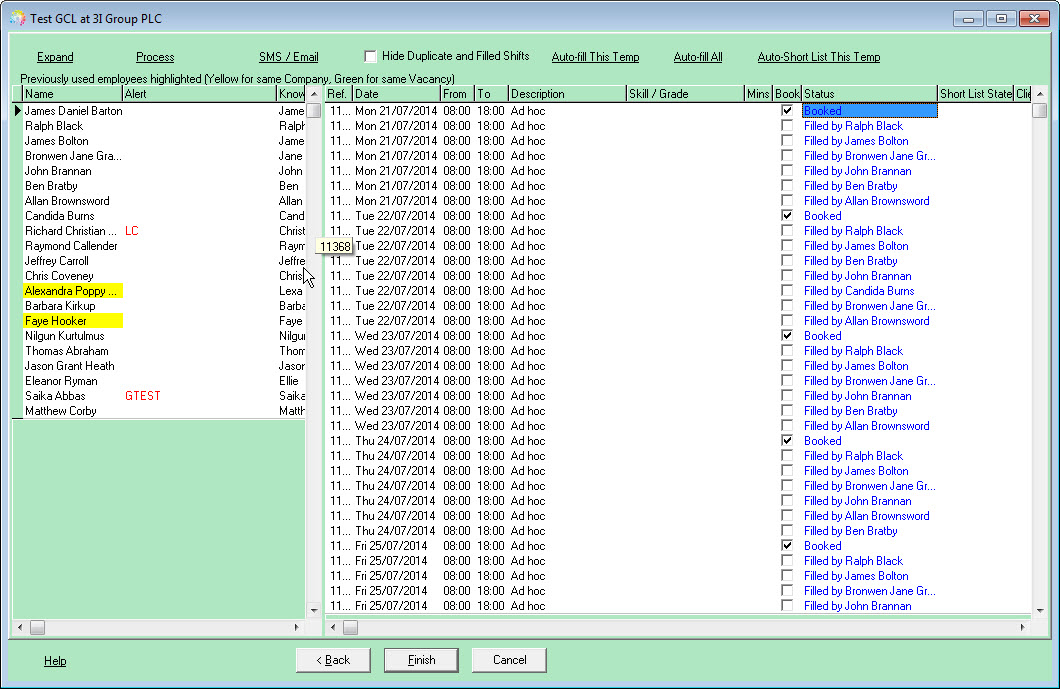Click up arrow of the employee list vertical scrollbar

coord(314,94)
